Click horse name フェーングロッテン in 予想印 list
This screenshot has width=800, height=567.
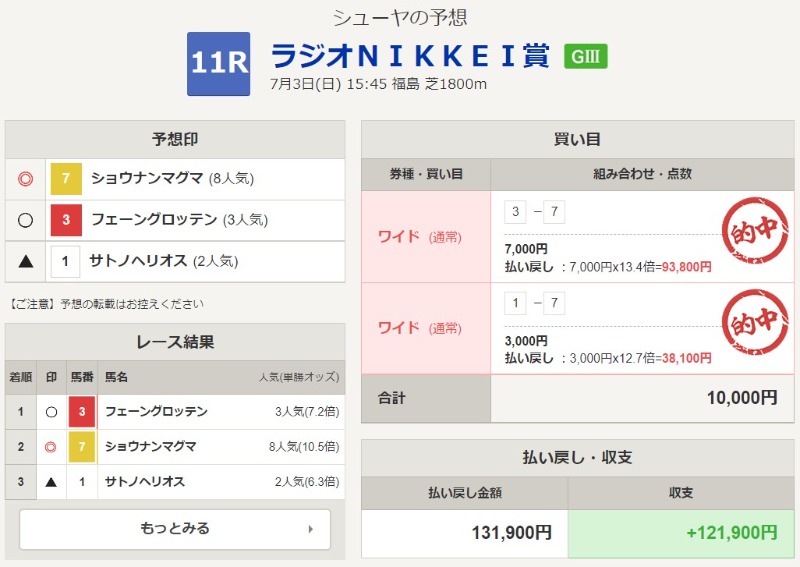click(x=155, y=219)
